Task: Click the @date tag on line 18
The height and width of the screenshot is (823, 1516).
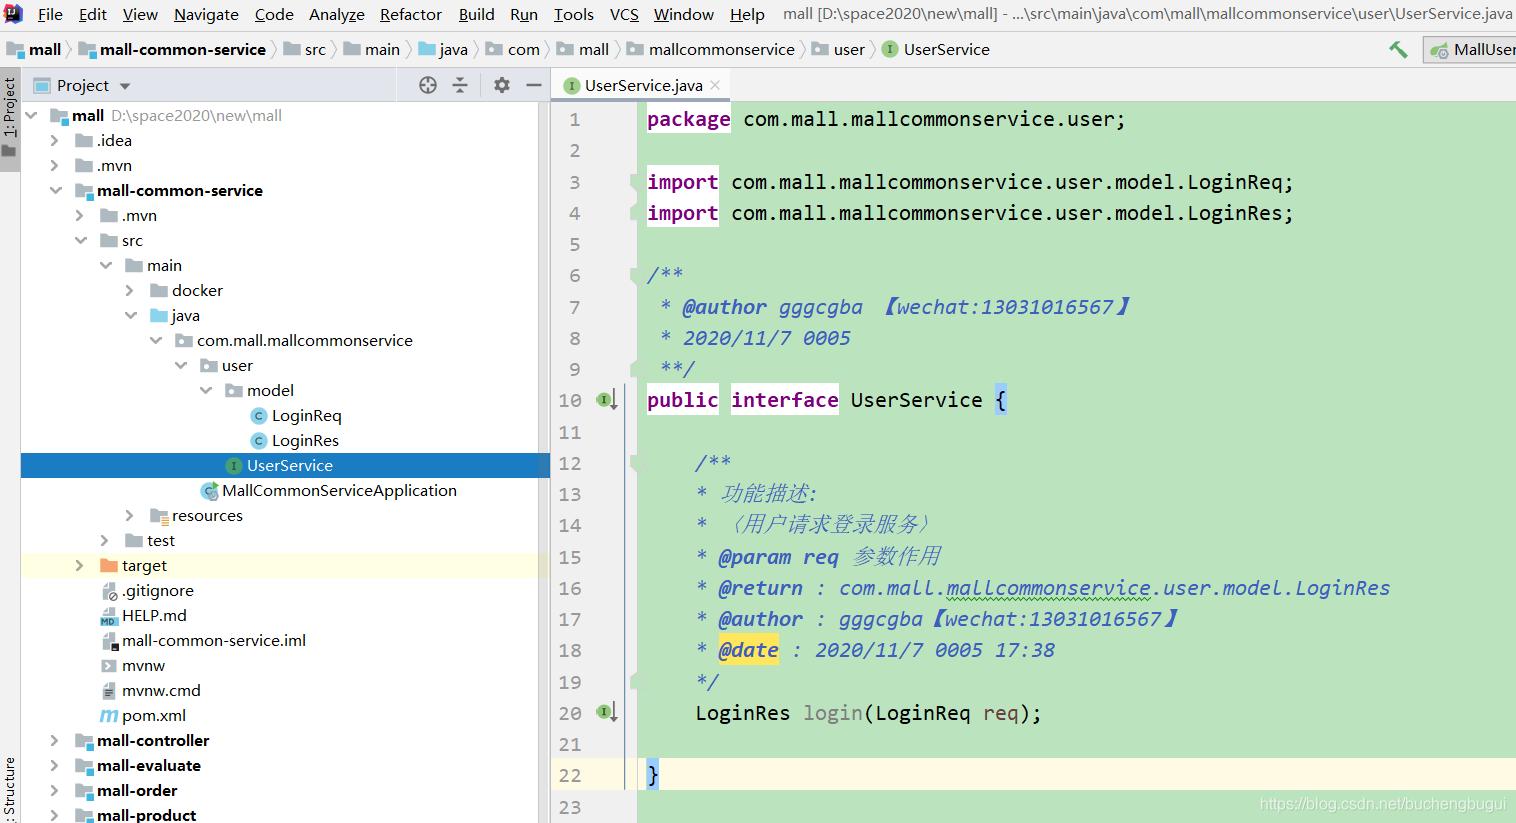Action: [748, 650]
